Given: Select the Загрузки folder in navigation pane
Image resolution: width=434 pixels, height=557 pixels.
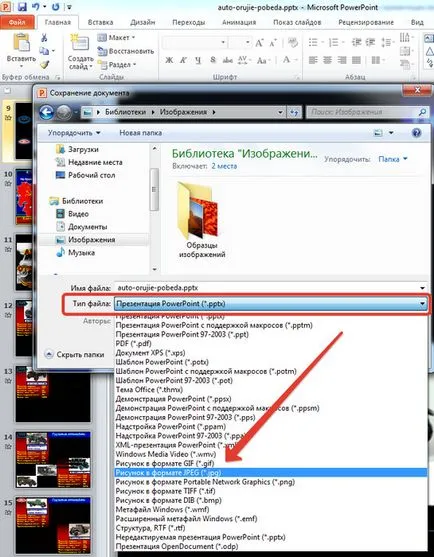Looking at the screenshot, I should click(77, 149).
